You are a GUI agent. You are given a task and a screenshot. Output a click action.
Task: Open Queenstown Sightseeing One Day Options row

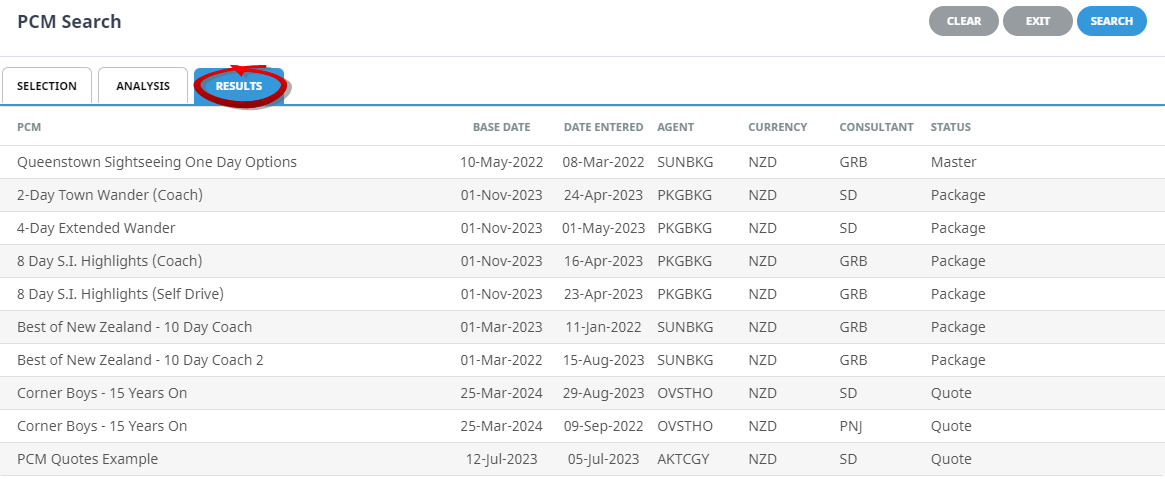tap(582, 162)
